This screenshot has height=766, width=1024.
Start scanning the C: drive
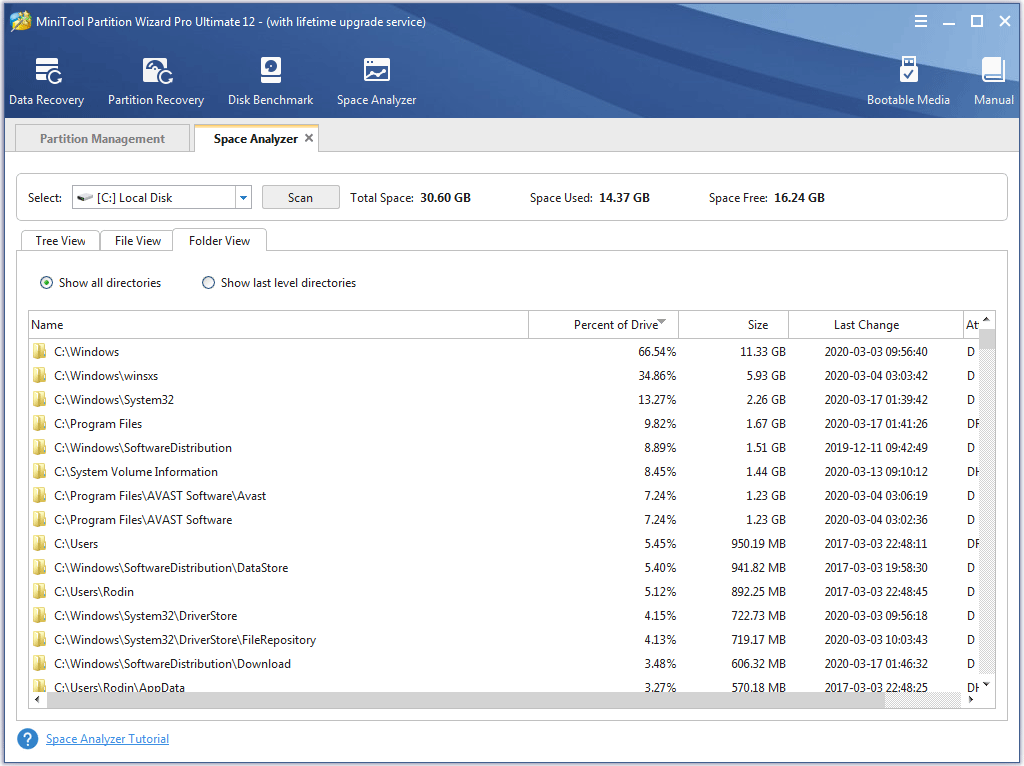click(x=300, y=197)
